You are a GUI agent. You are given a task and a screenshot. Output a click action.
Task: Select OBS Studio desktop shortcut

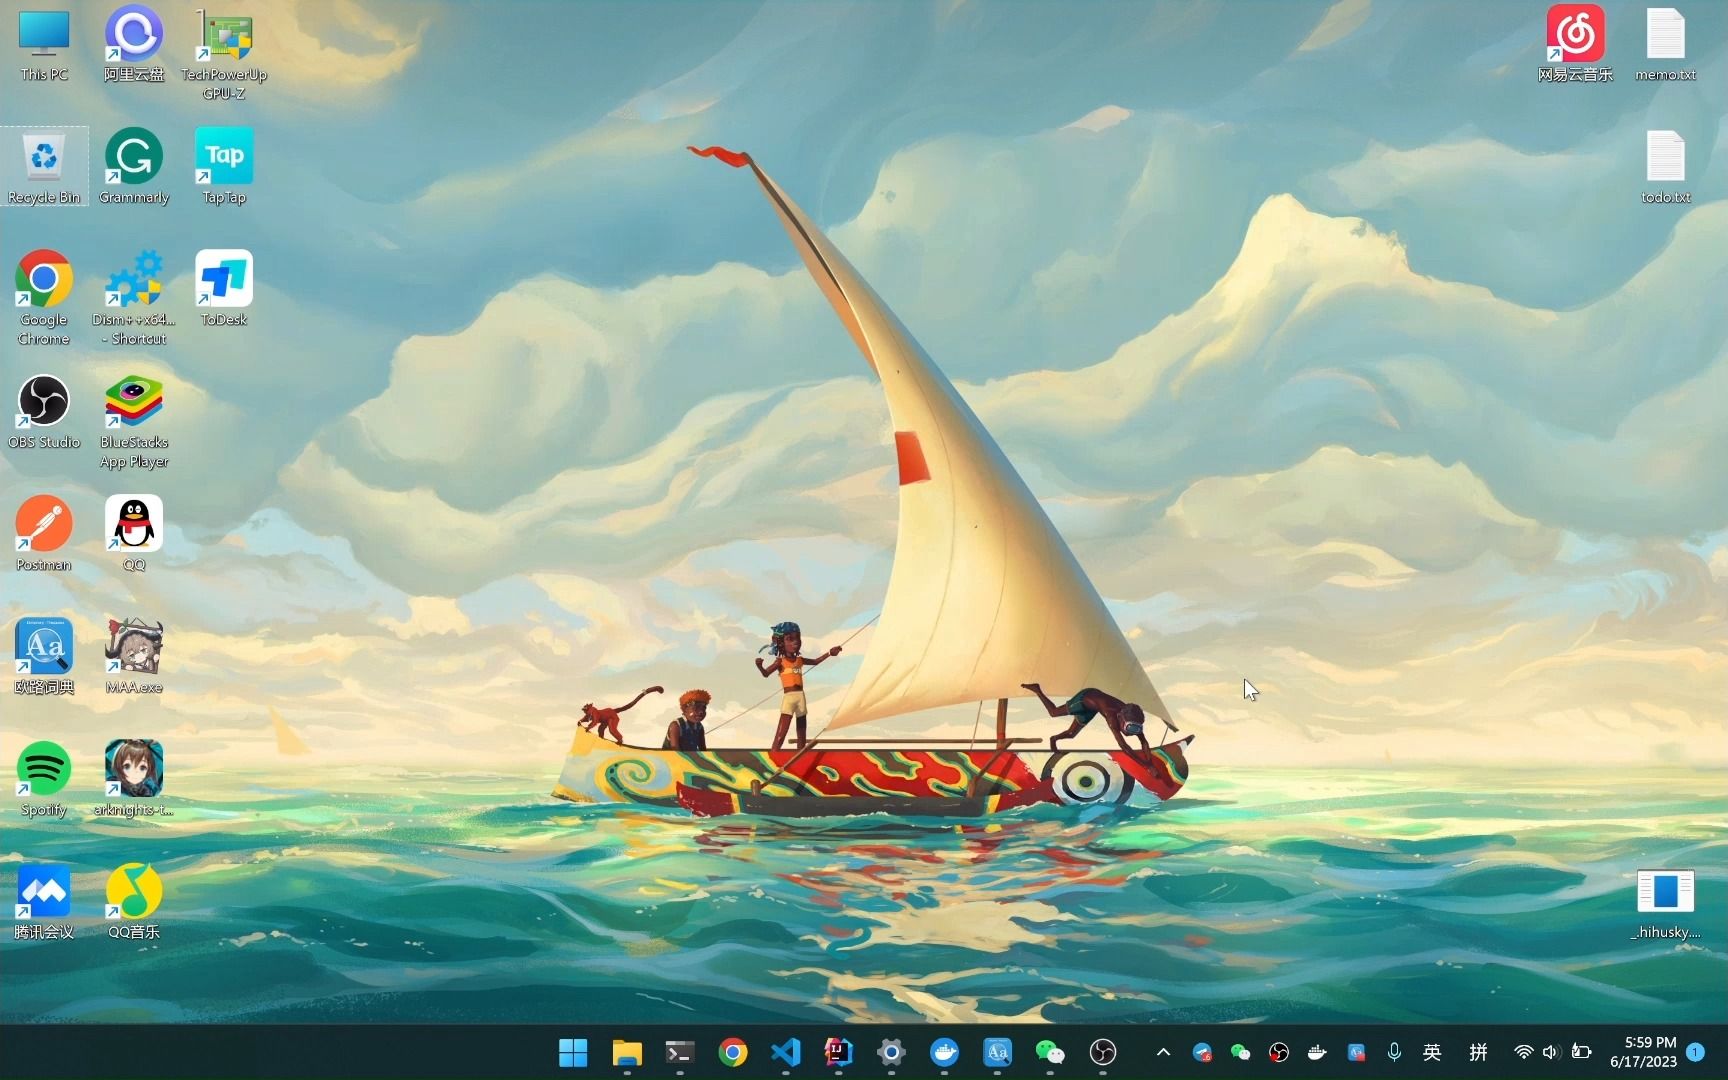[x=44, y=412]
